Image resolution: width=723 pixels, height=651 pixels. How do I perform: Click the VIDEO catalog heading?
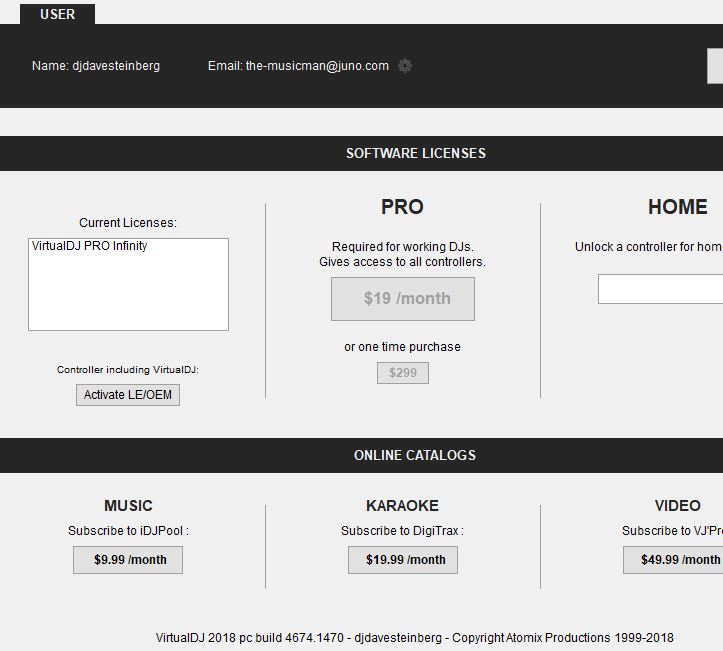click(x=677, y=506)
